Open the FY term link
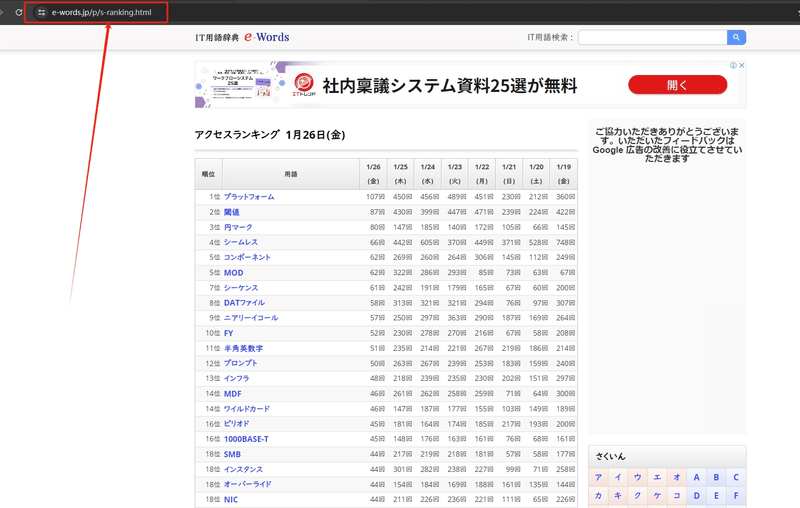 (229, 334)
